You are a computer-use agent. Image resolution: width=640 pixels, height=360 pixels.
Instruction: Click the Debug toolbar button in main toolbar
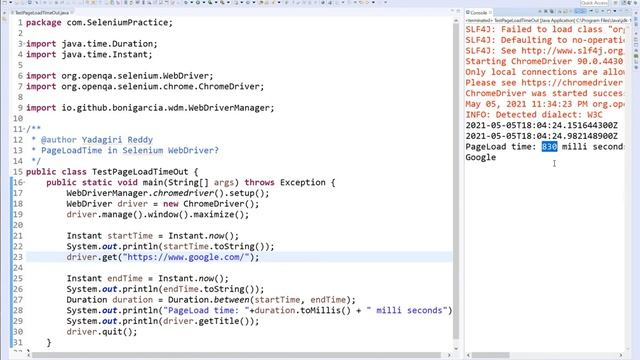(x=186, y=2)
